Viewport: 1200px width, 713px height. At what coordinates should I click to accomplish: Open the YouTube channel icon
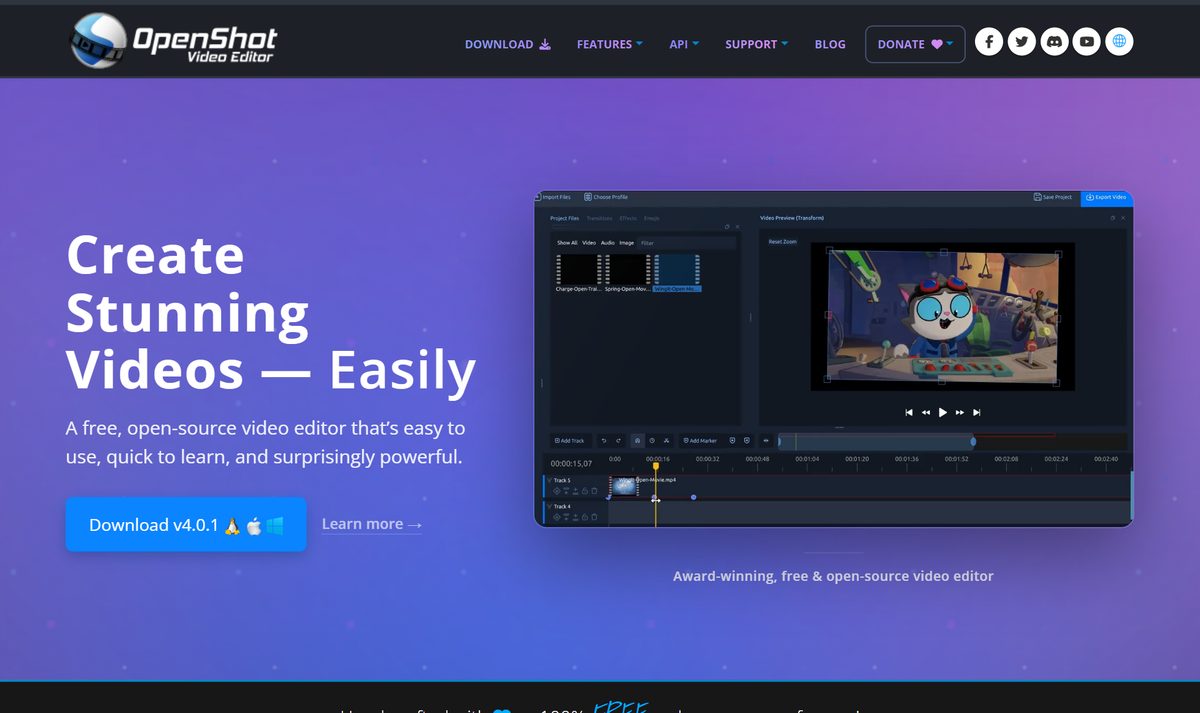1086,42
